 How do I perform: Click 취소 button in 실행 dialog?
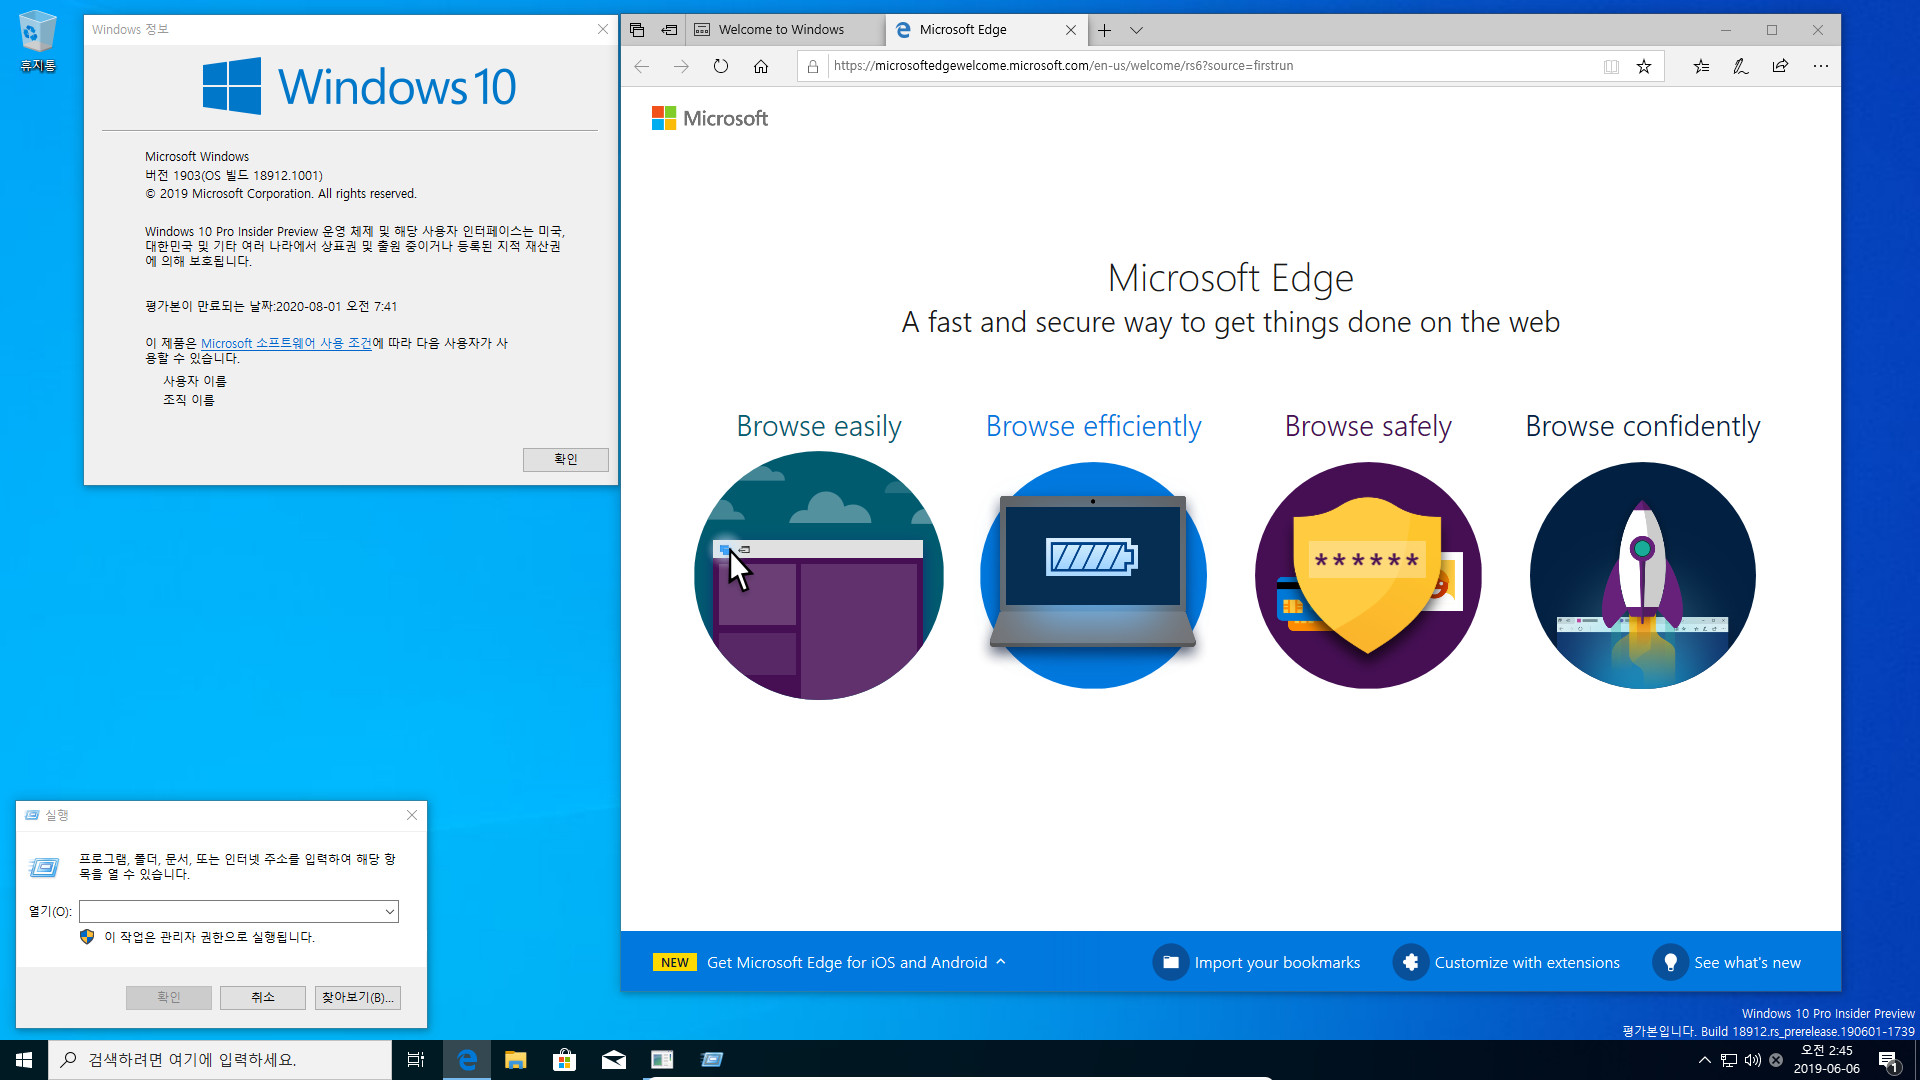[262, 997]
